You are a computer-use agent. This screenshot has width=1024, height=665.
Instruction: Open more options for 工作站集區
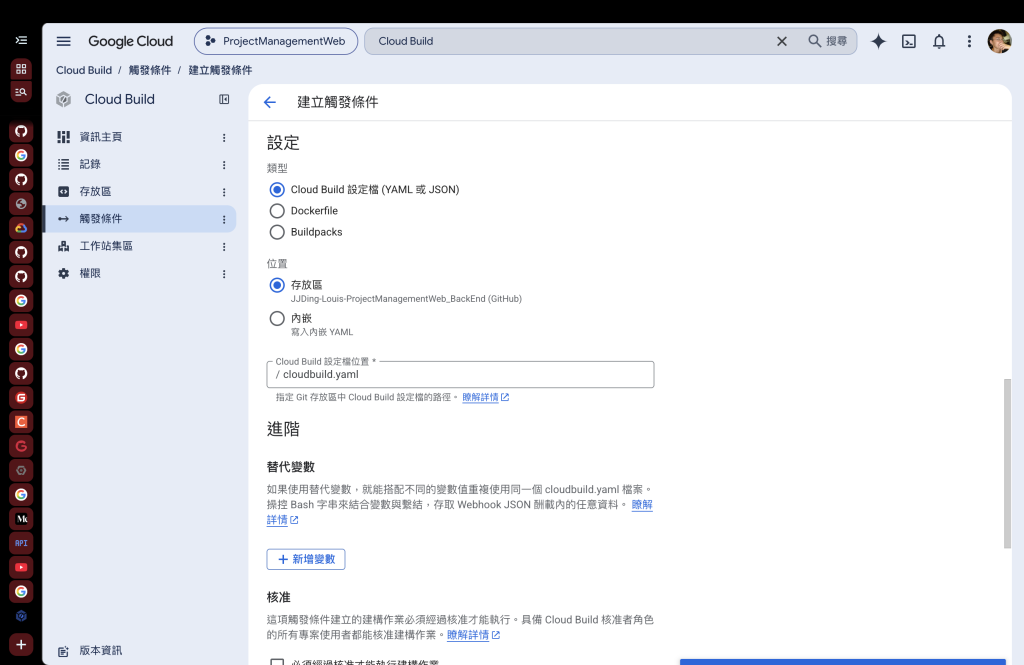click(224, 247)
